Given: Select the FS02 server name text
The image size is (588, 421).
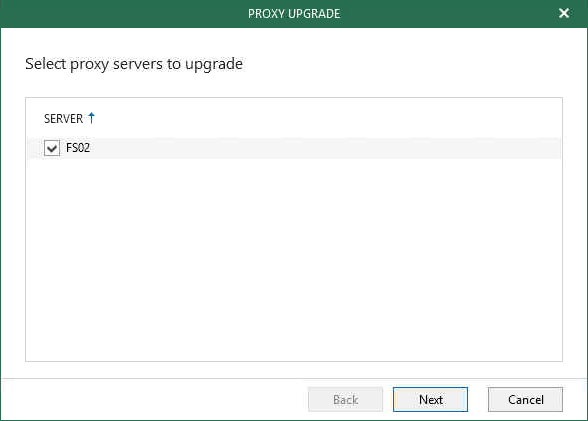Looking at the screenshot, I should [x=78, y=148].
